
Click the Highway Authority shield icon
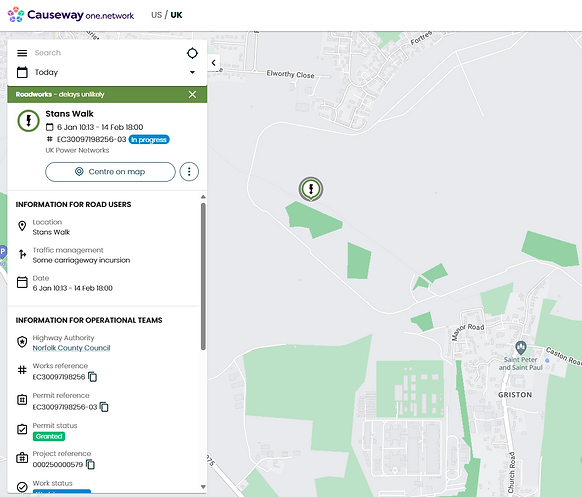22,341
